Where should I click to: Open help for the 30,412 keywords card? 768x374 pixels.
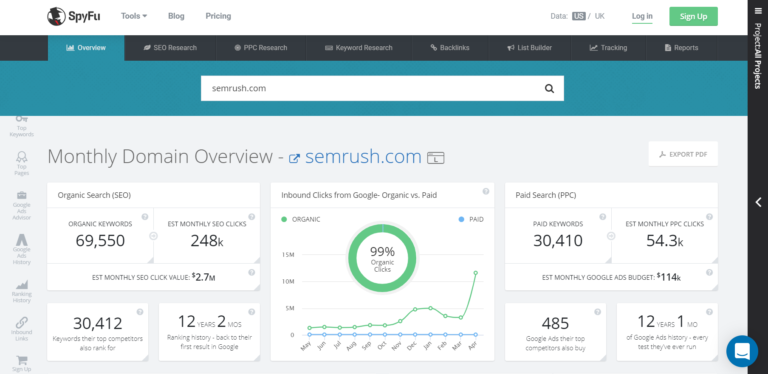coord(140,312)
